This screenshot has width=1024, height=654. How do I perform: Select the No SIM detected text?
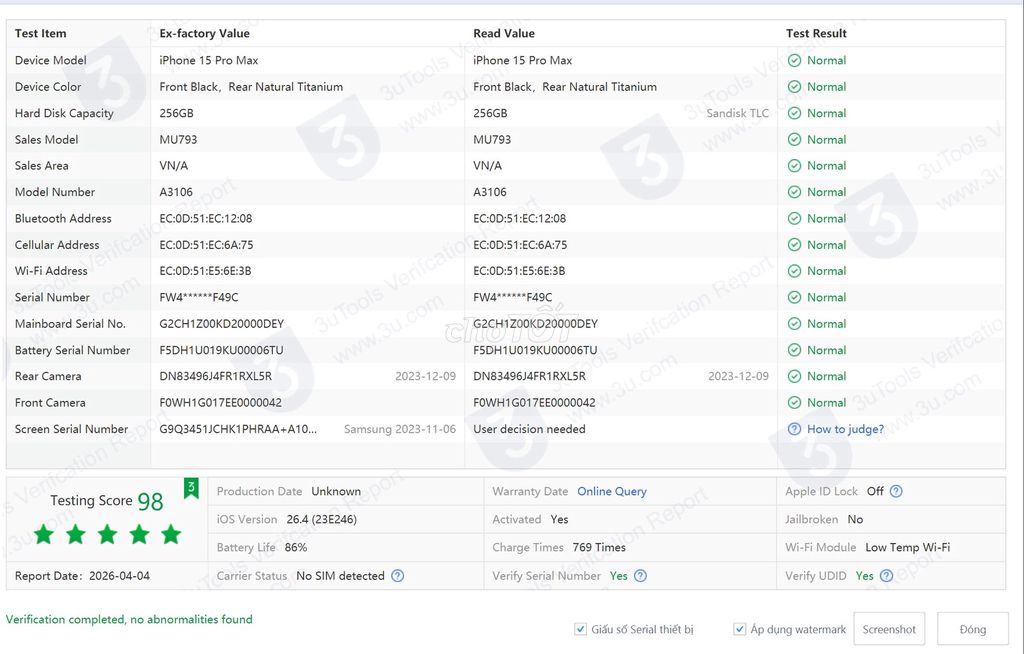tap(340, 576)
